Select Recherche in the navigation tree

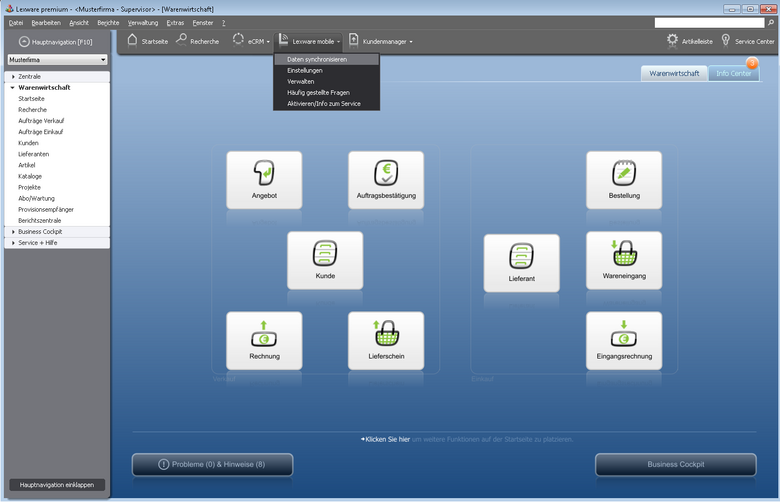[32, 110]
